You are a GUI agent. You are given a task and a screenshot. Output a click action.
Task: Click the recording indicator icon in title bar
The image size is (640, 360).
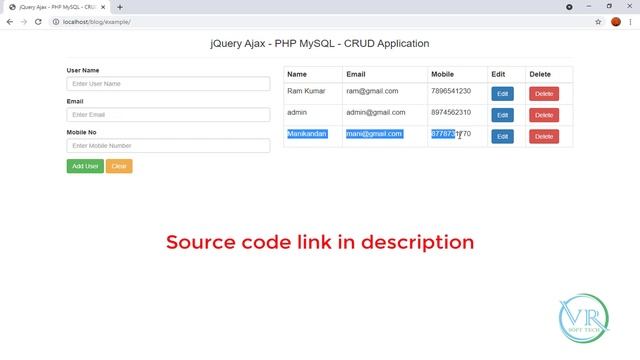(569, 7)
